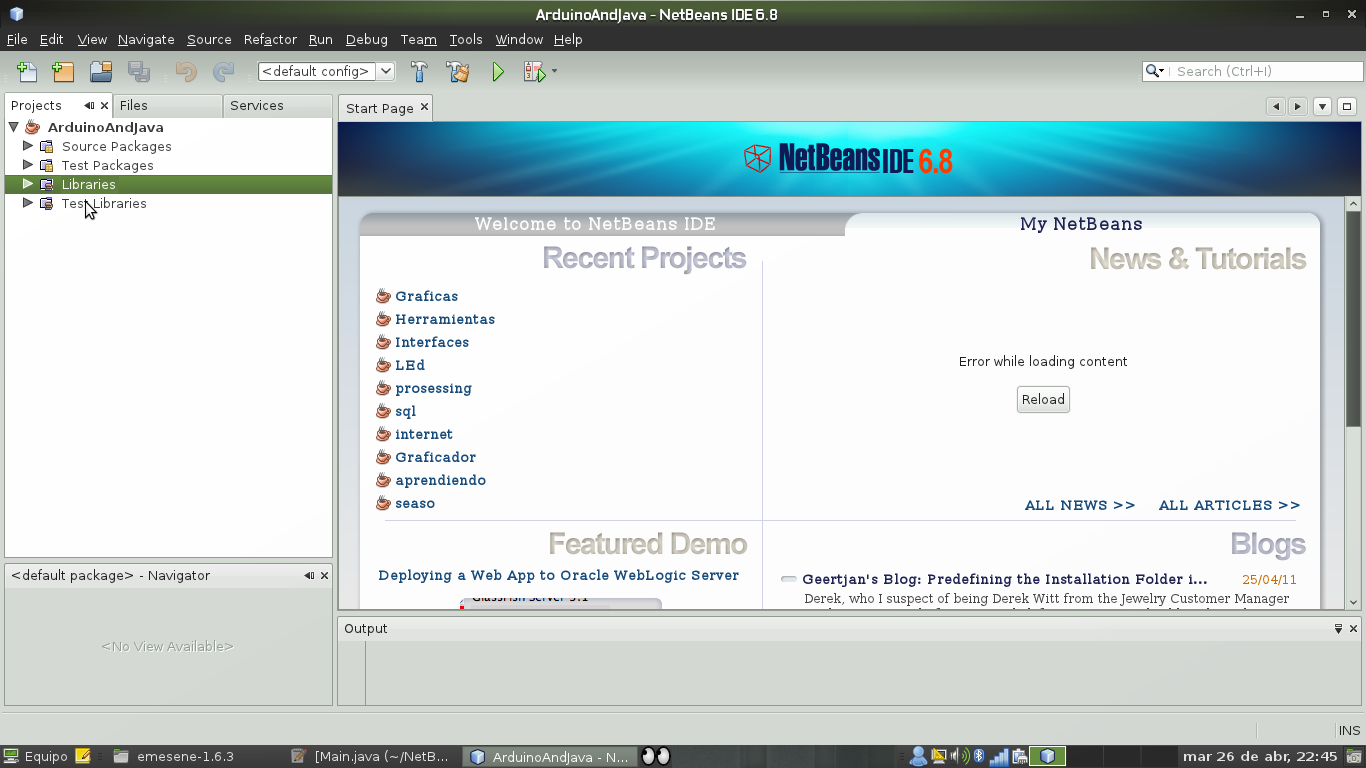The width and height of the screenshot is (1366, 768).
Task: Click the New Project toolbar icon
Action: (x=63, y=71)
